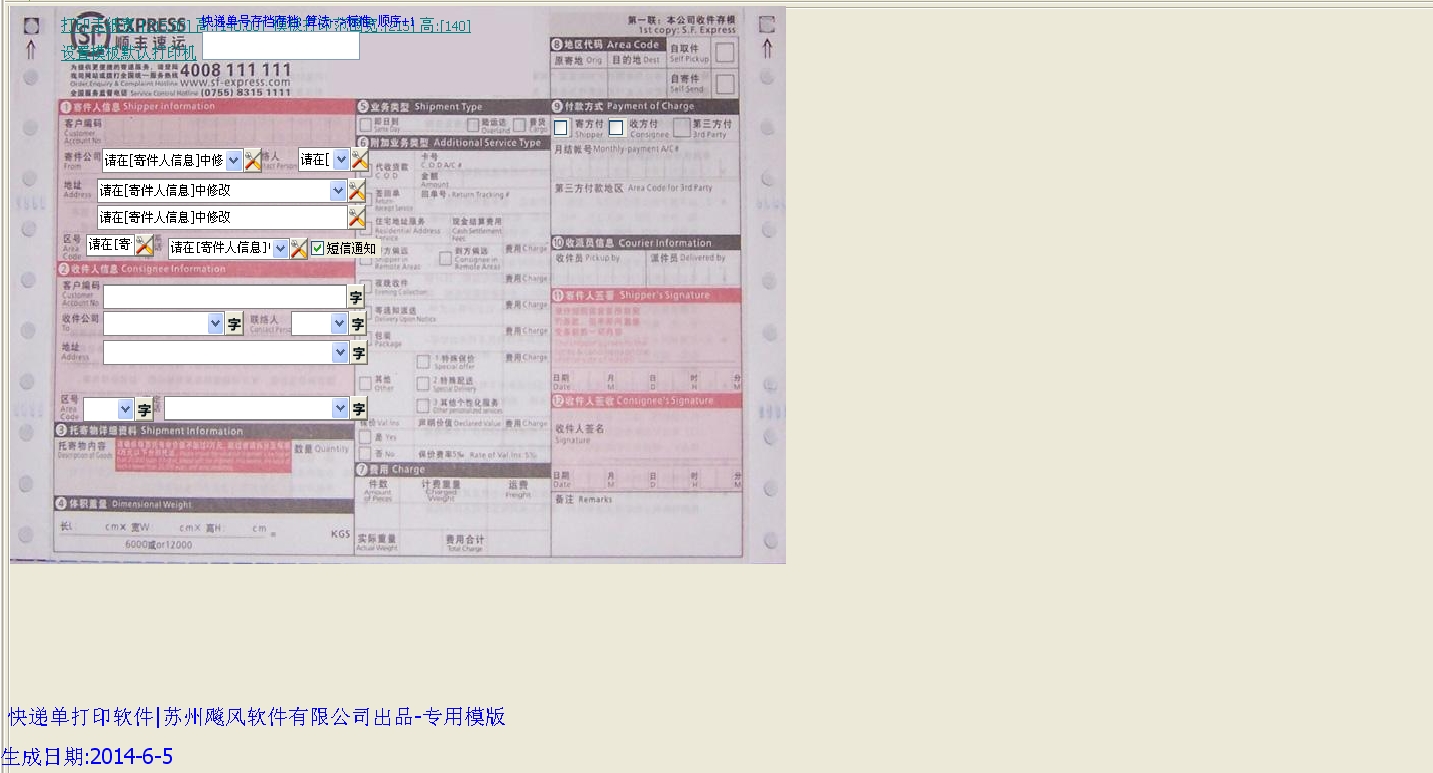Open the 设置模板默认打印机 link
The width and height of the screenshot is (1433, 773).
pos(129,53)
